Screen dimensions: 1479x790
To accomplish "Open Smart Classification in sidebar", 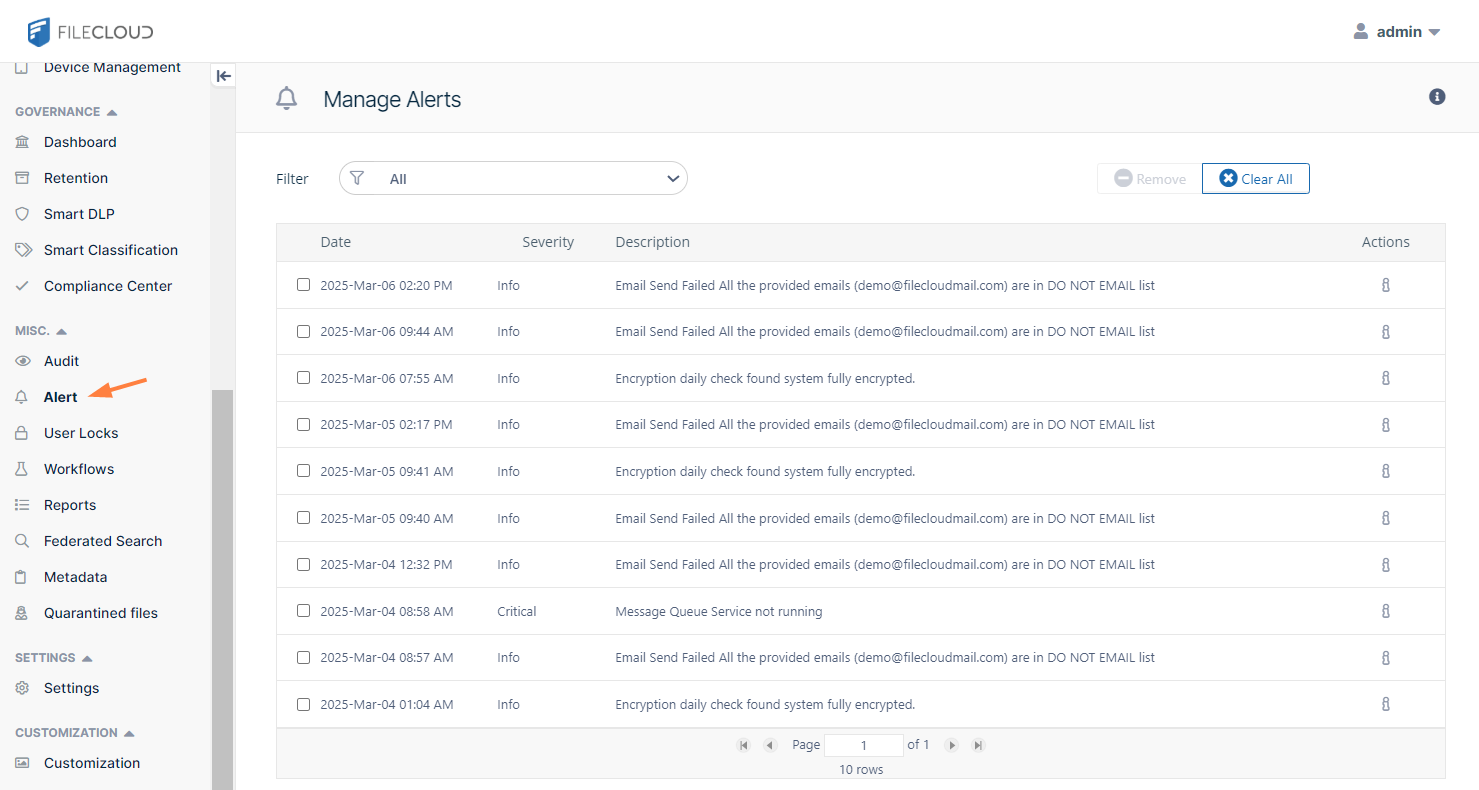I will (x=110, y=250).
